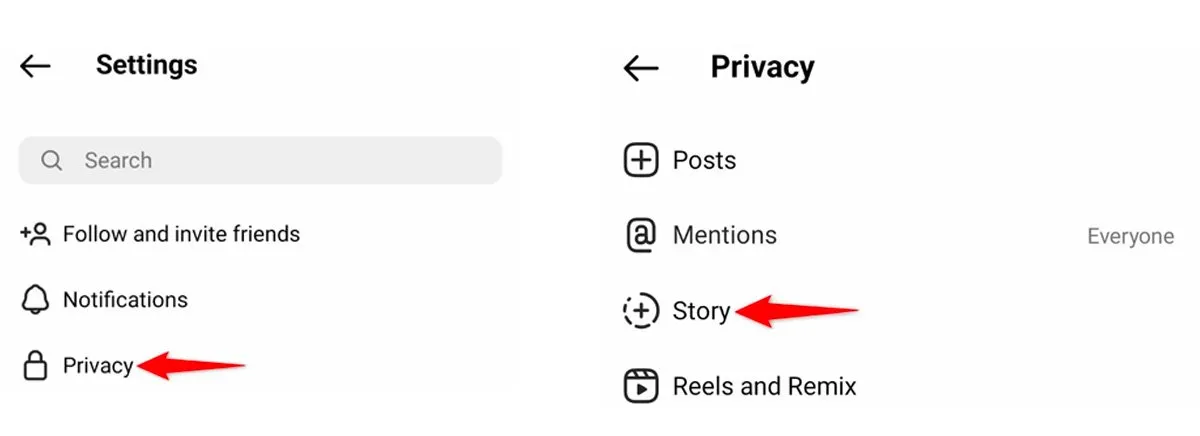The image size is (1200, 436).
Task: Click the Reels clapperboard icon
Action: click(x=641, y=386)
